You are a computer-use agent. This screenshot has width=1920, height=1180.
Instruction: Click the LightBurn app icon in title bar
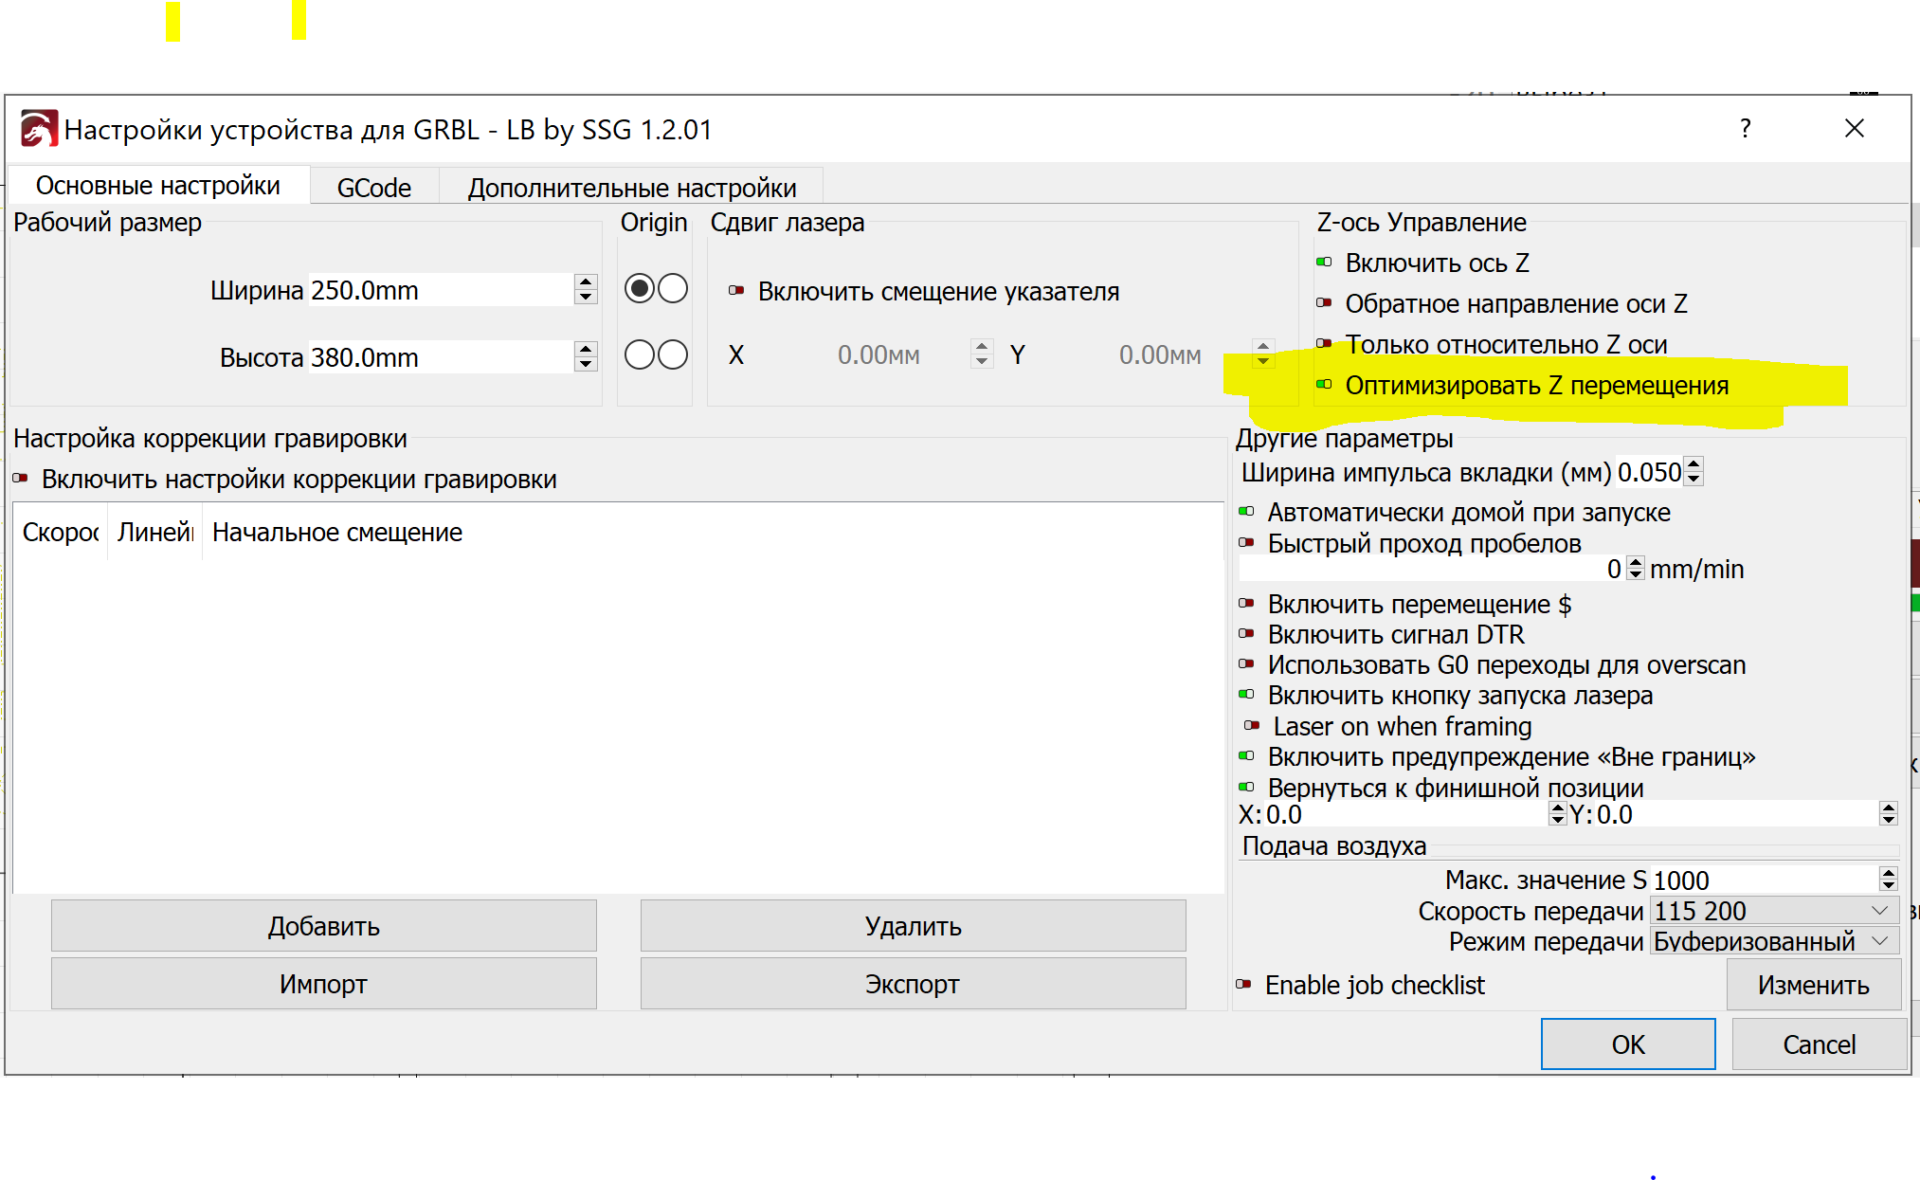(x=39, y=129)
